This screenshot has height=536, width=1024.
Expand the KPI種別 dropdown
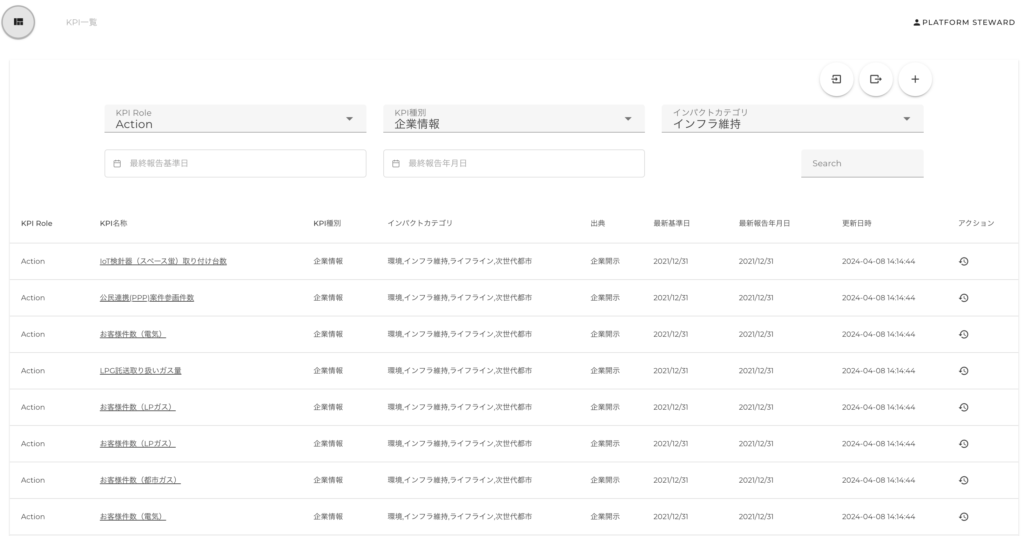pyautogui.click(x=513, y=119)
